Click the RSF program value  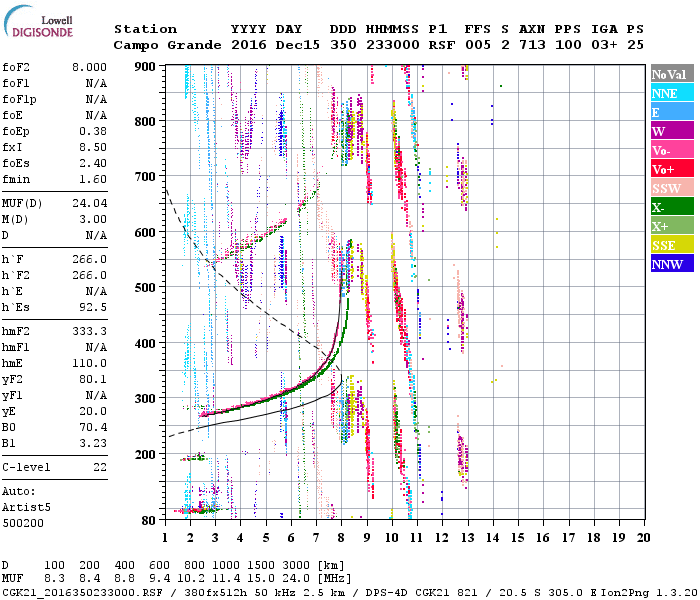[x=442, y=45]
